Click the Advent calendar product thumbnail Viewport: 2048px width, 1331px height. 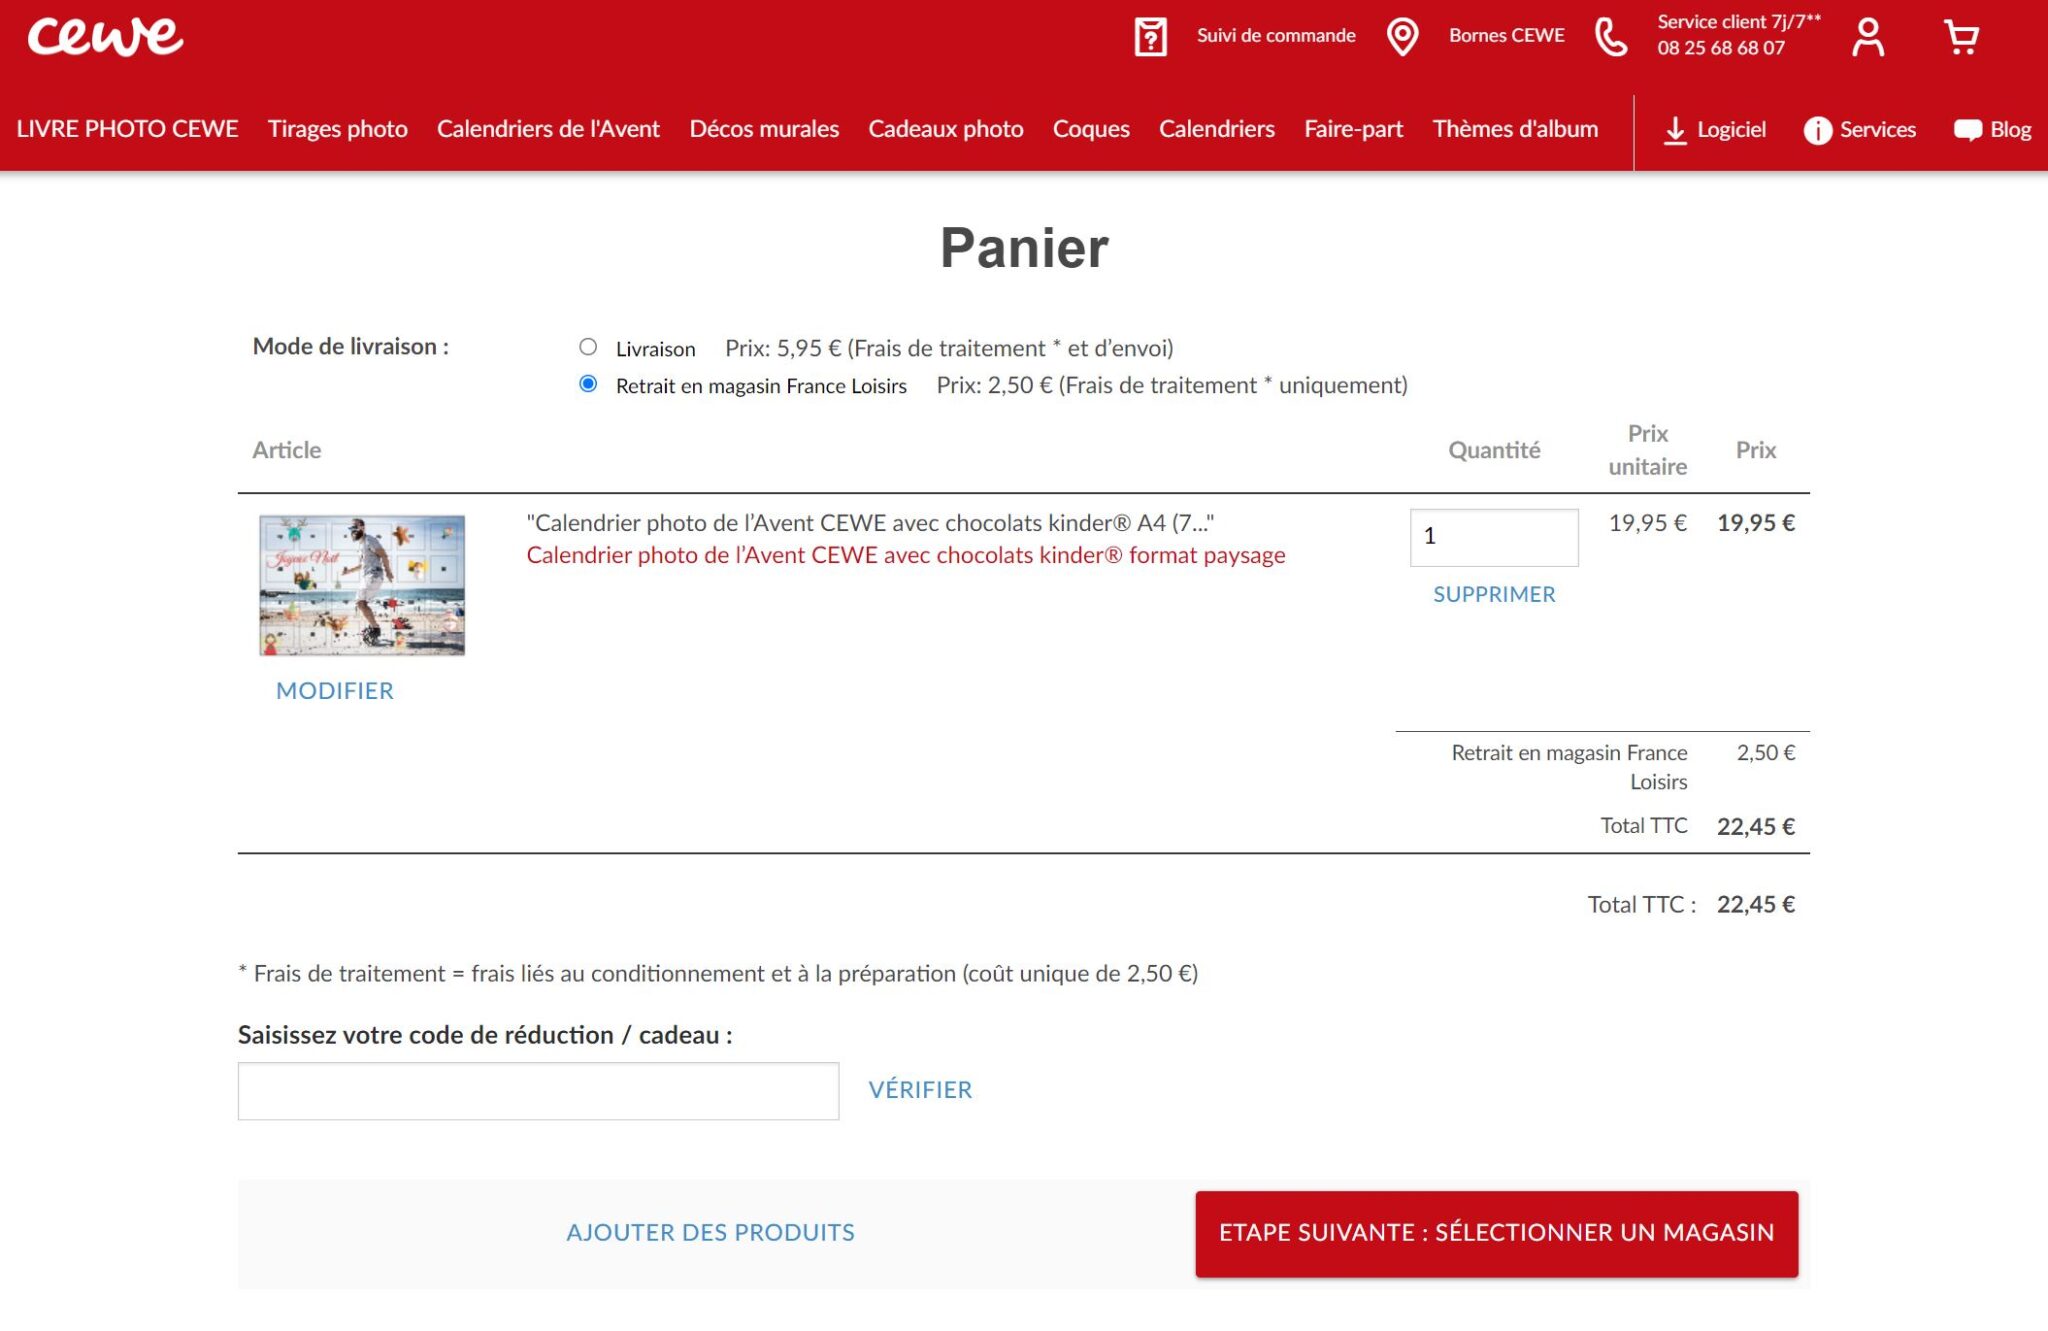tap(362, 585)
